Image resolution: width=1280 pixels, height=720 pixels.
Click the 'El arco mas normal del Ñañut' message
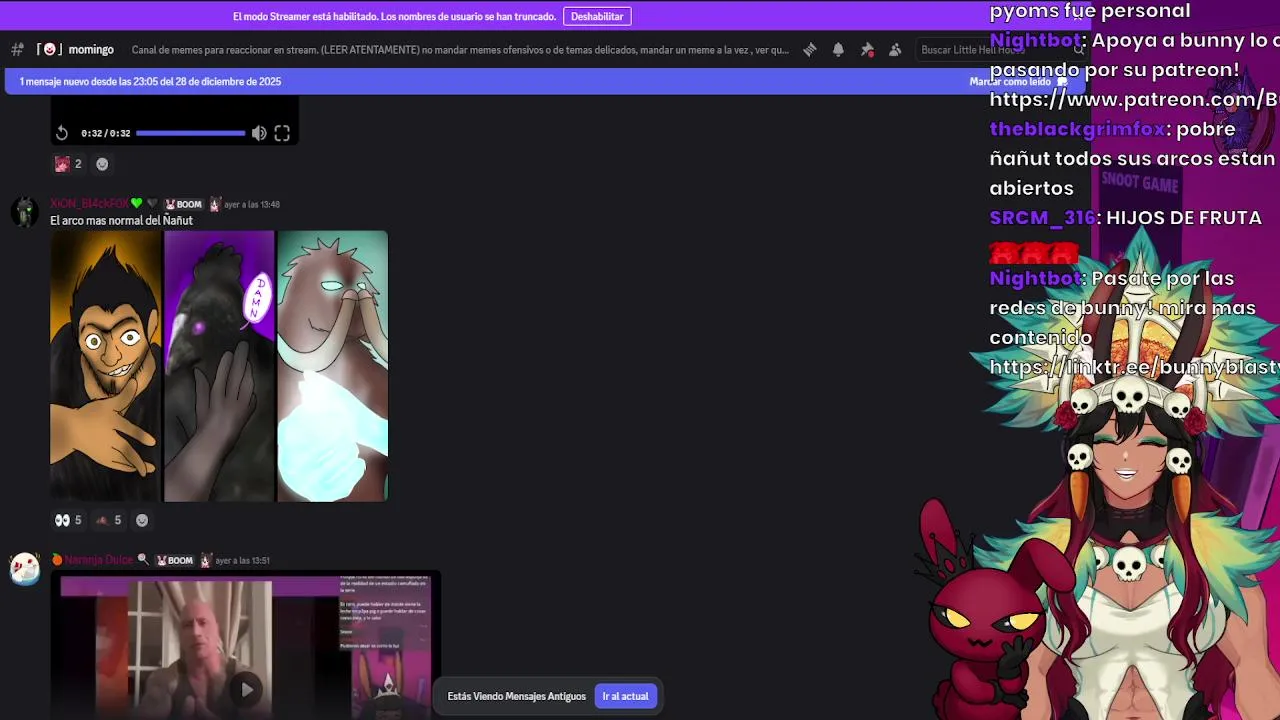121,220
